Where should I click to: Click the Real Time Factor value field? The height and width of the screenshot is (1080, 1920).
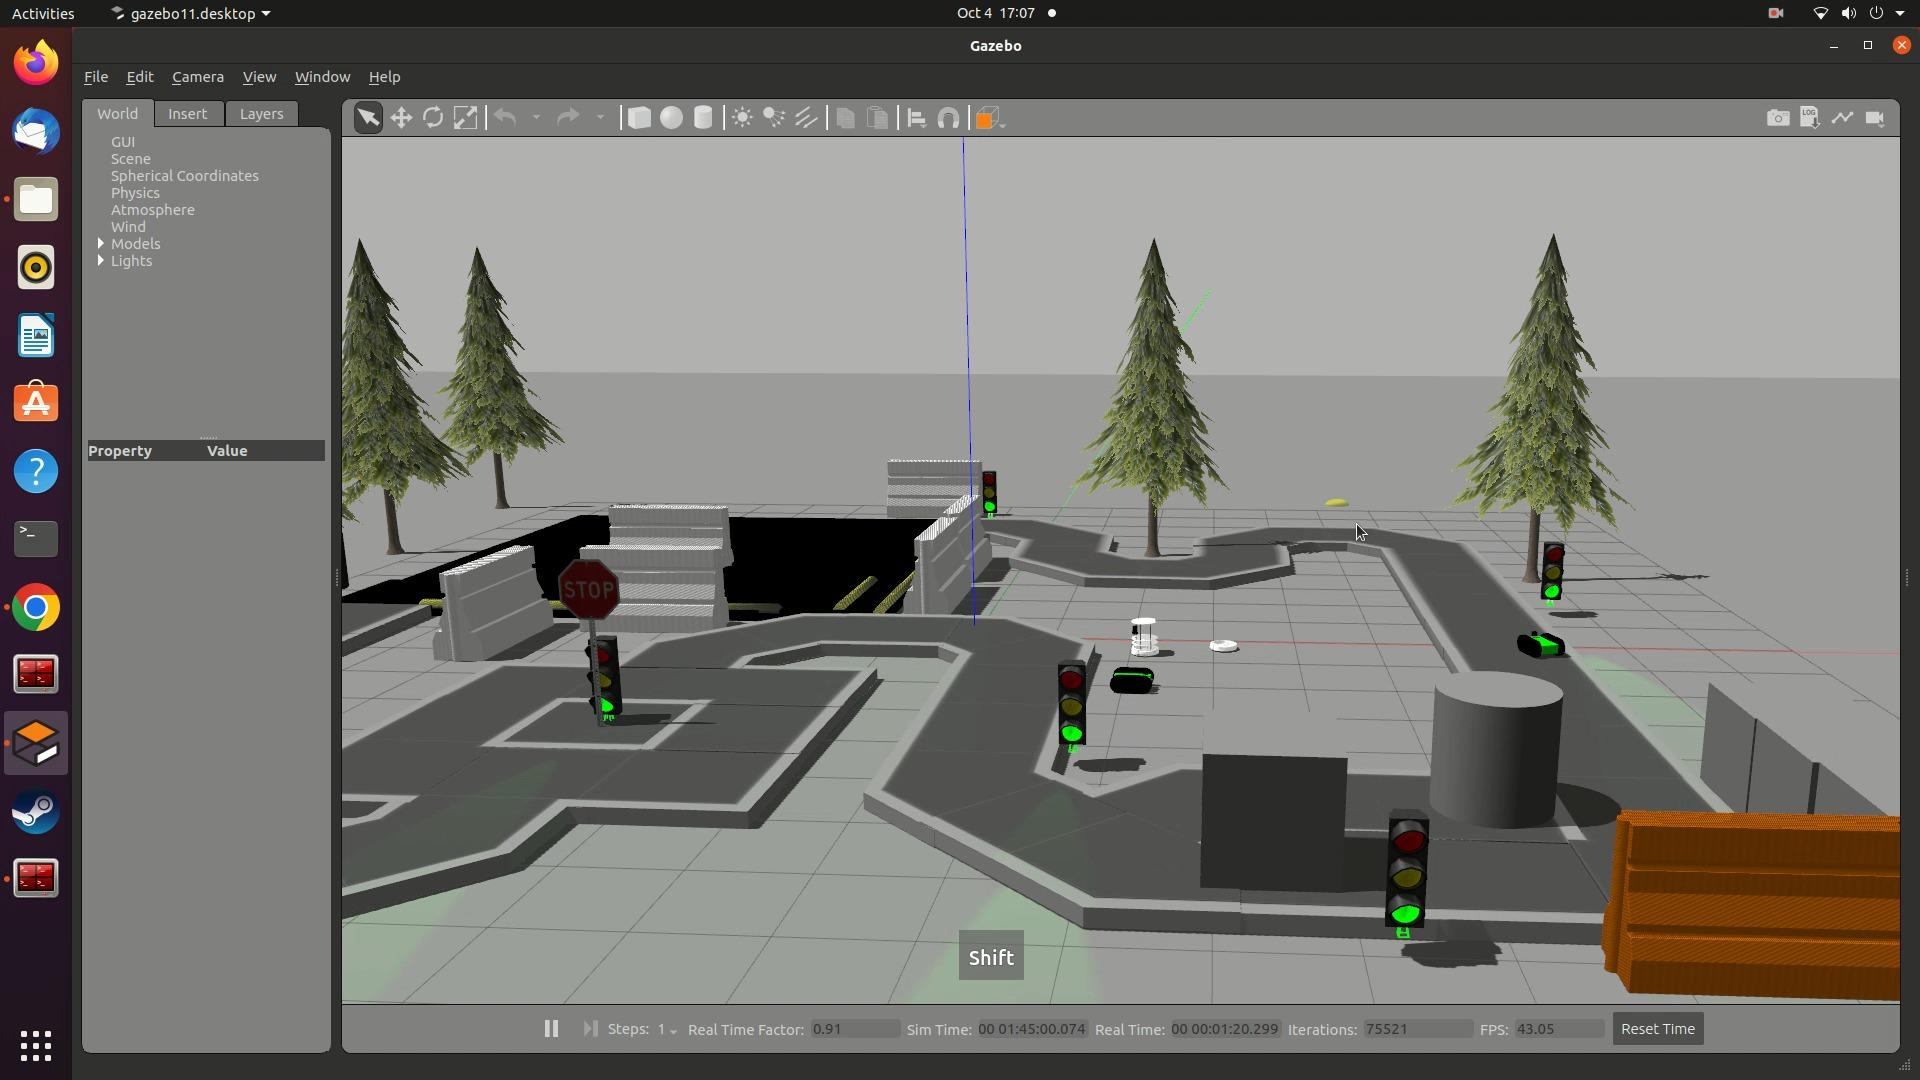click(854, 1029)
